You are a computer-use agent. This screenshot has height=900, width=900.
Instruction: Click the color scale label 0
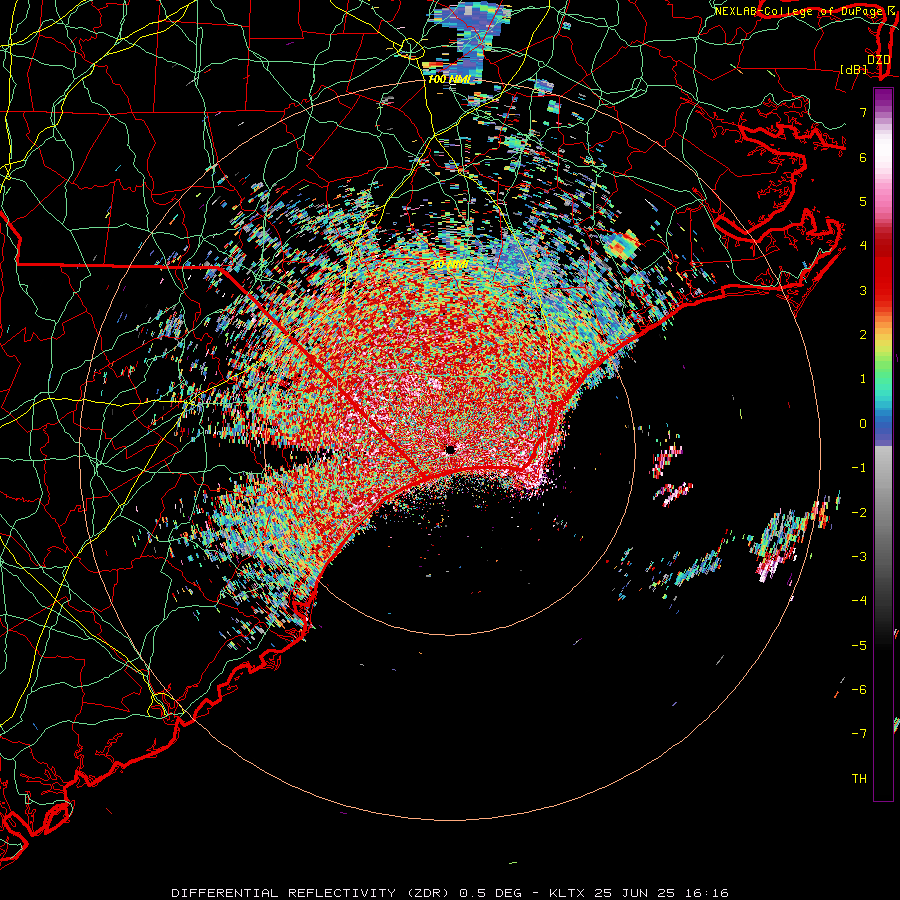pos(863,424)
